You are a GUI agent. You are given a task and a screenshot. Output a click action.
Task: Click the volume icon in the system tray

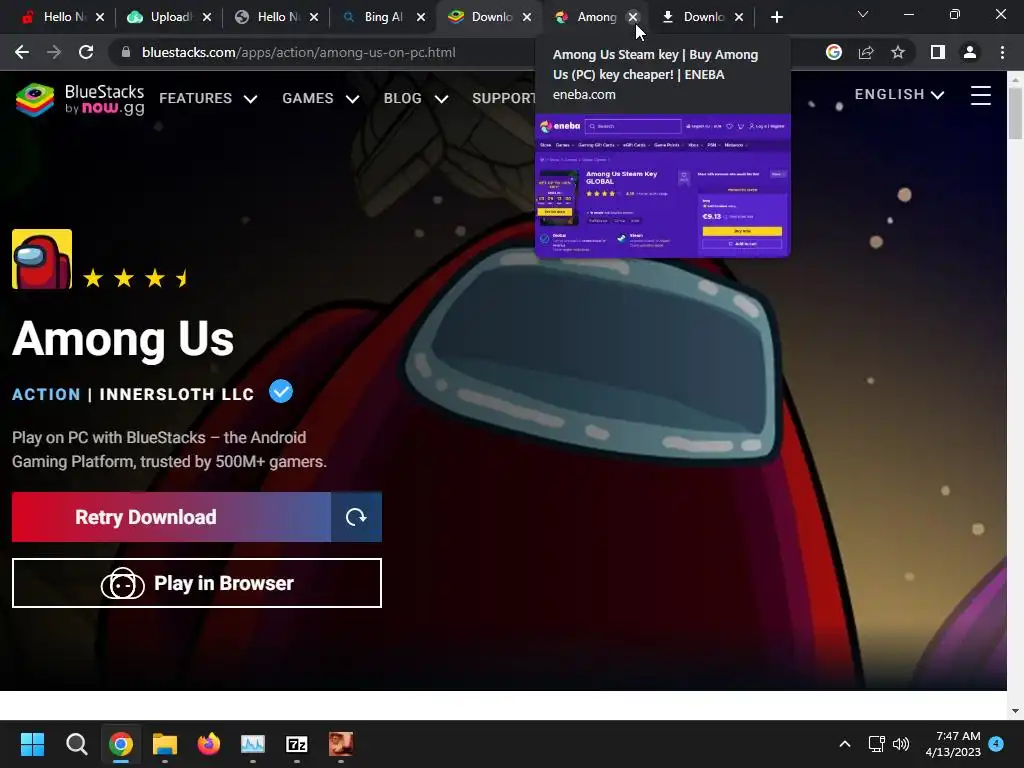[901, 744]
